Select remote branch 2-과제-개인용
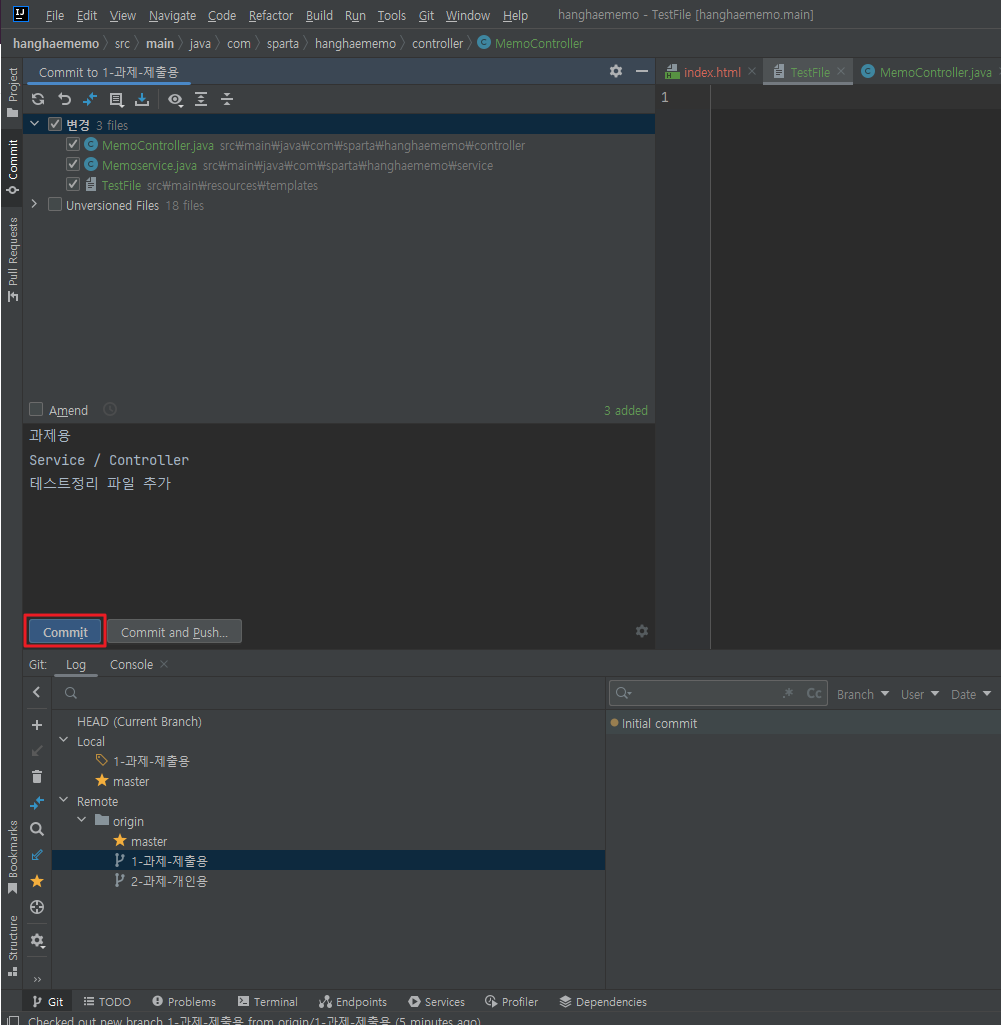This screenshot has width=1001, height=1025. tap(169, 881)
